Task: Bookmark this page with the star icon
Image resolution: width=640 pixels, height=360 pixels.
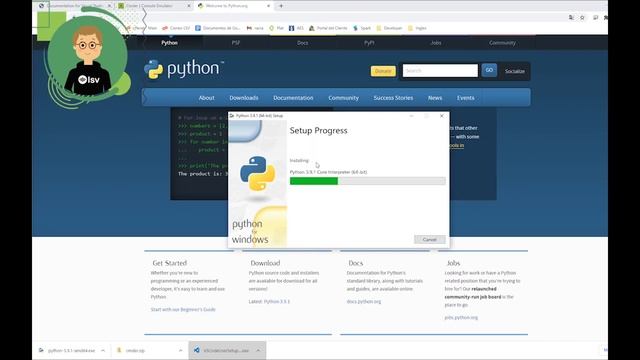Action: pos(582,18)
